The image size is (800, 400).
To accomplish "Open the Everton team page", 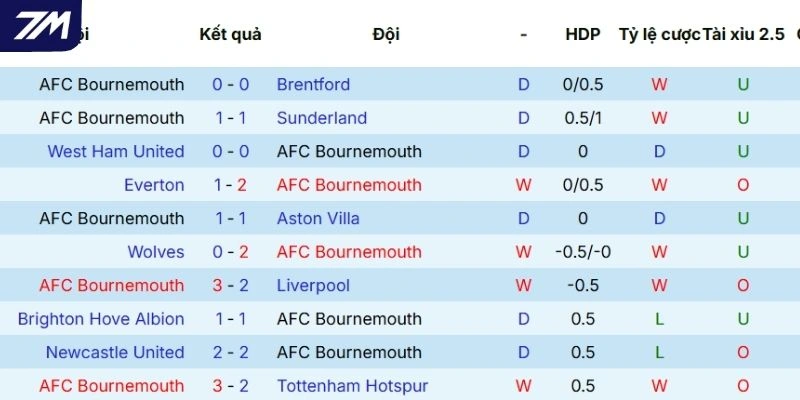I will [x=154, y=185].
